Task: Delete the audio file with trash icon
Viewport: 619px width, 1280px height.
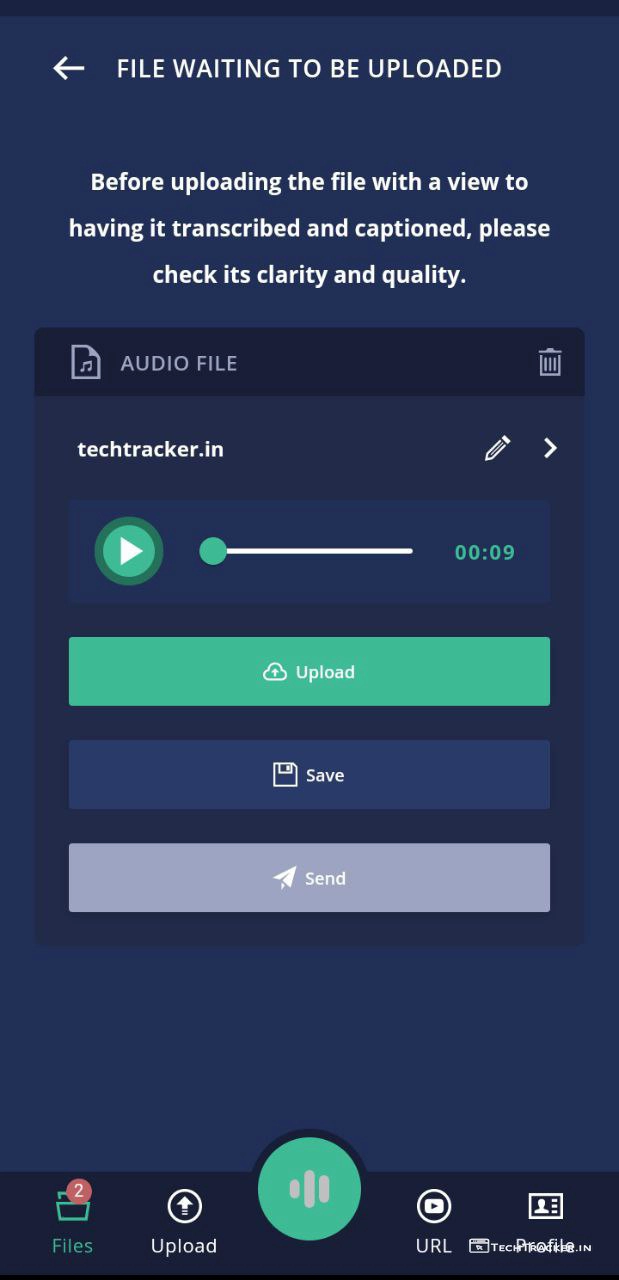Action: pyautogui.click(x=549, y=362)
